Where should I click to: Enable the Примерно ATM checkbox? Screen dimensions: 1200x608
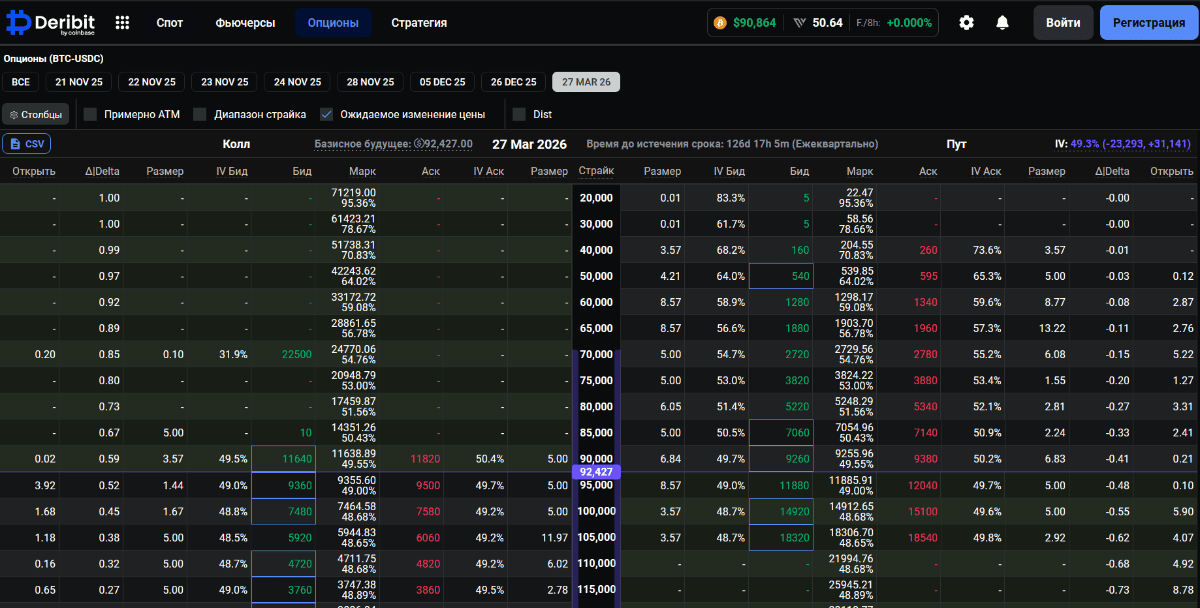point(91,114)
